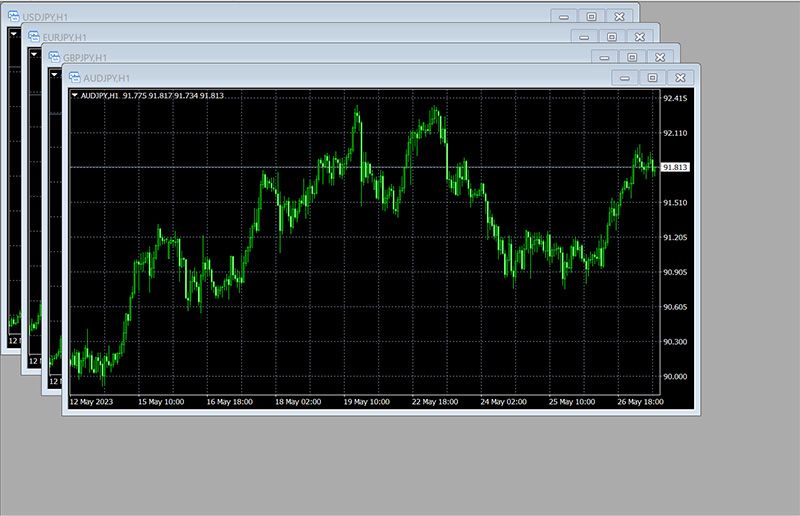Minimize the EURJPY,H1 chart window
Viewport: 800px width, 516px height.
(x=584, y=37)
